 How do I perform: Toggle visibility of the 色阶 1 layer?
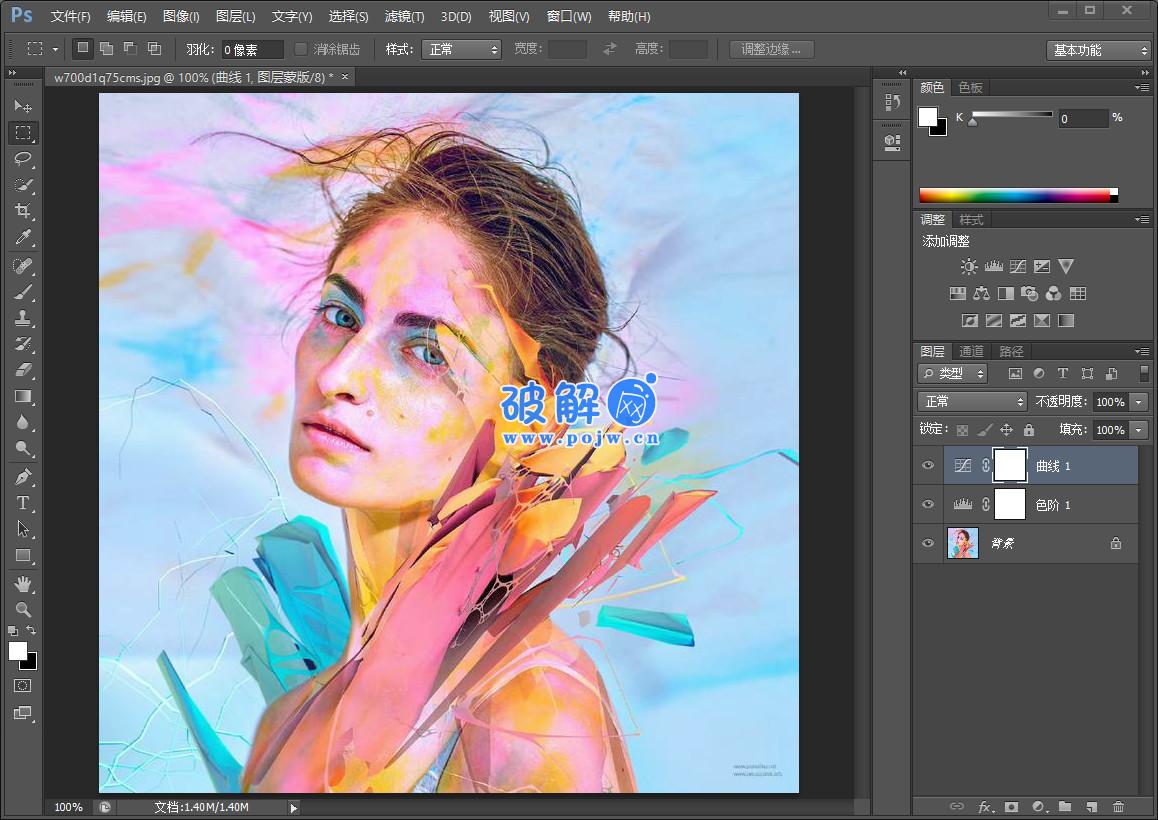pyautogui.click(x=928, y=504)
